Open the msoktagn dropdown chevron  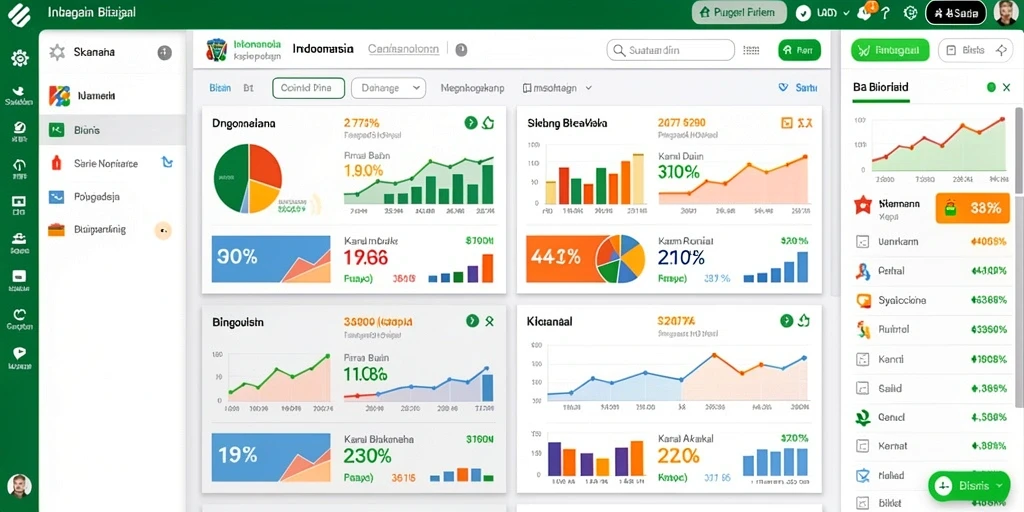588,88
